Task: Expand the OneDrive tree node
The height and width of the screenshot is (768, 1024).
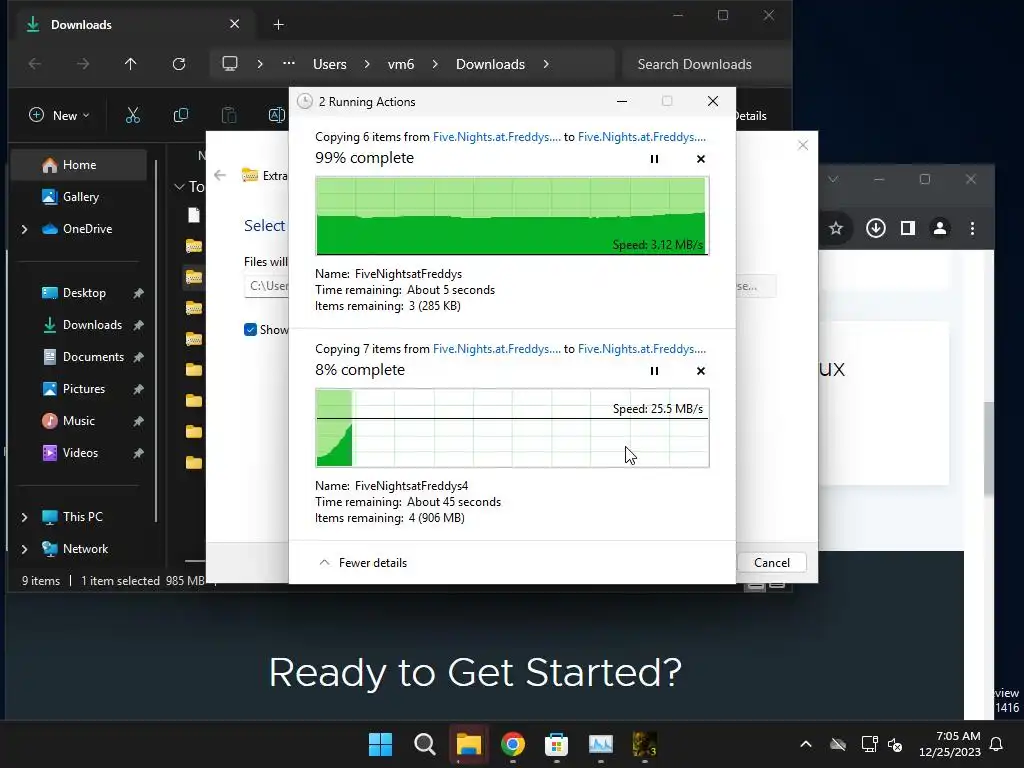Action: click(24, 229)
